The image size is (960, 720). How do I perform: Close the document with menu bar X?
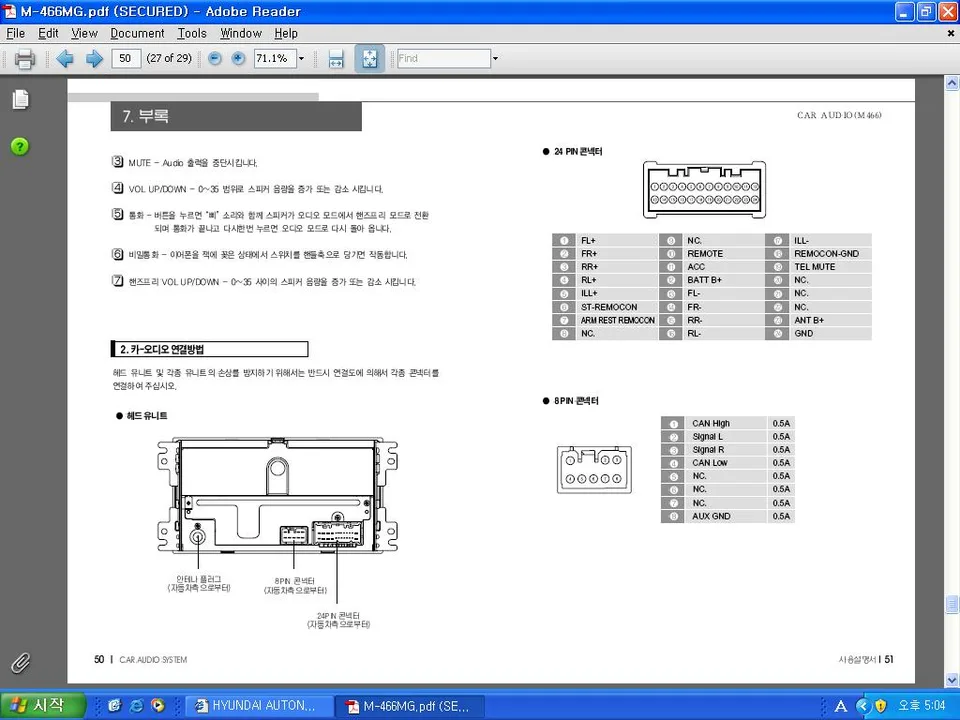[951, 33]
